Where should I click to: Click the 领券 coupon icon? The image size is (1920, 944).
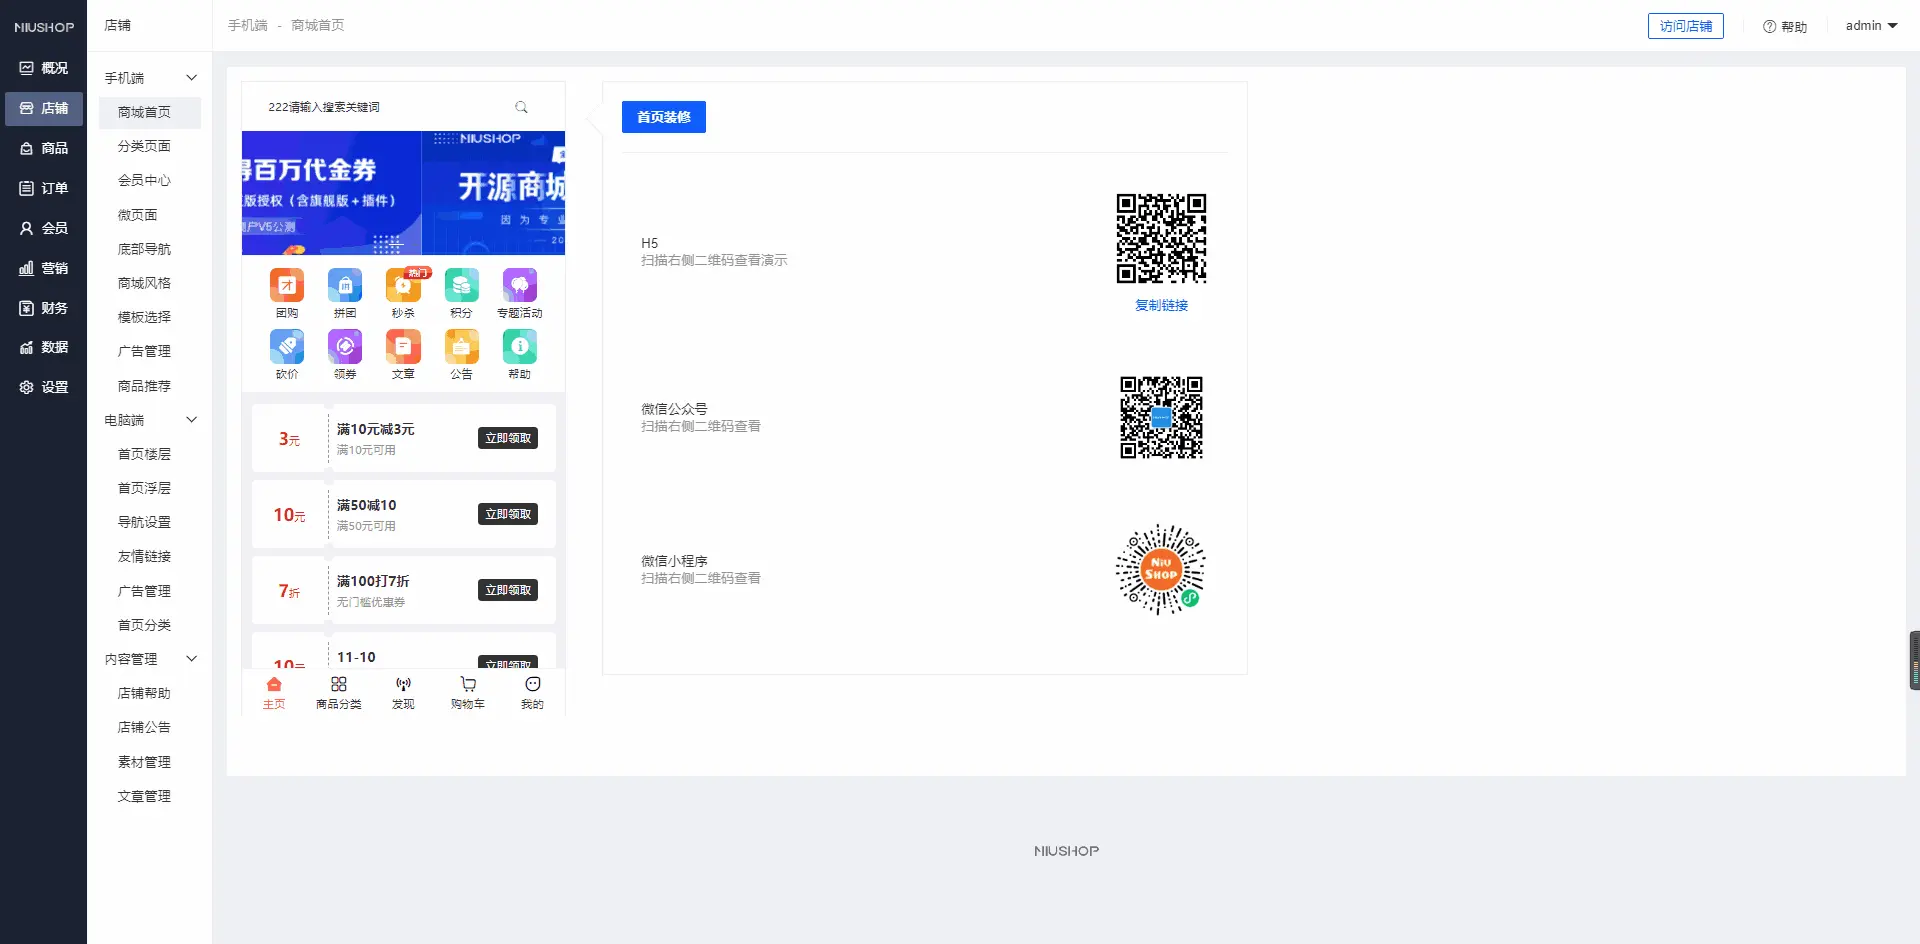[345, 347]
